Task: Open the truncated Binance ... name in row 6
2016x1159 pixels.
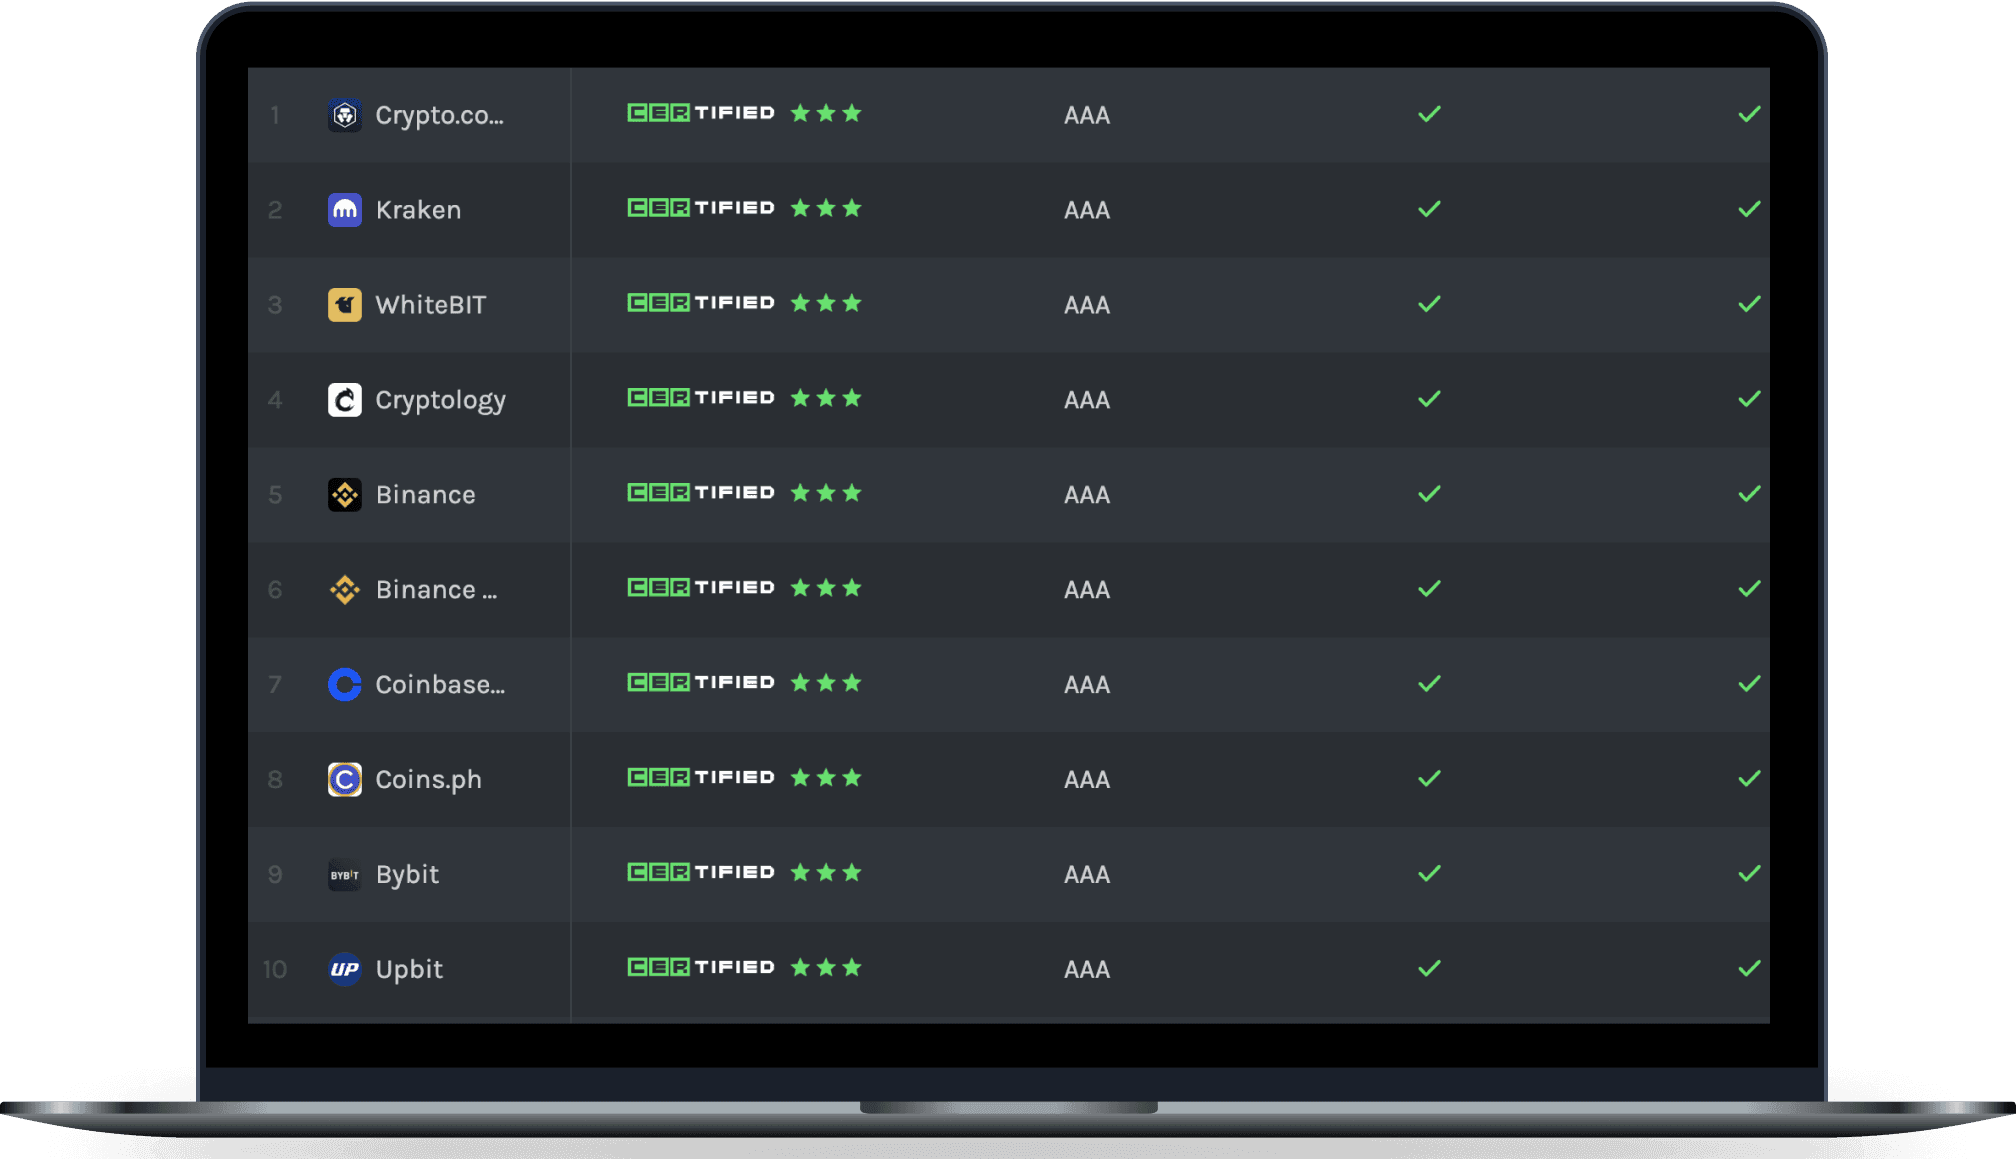Action: 436,590
